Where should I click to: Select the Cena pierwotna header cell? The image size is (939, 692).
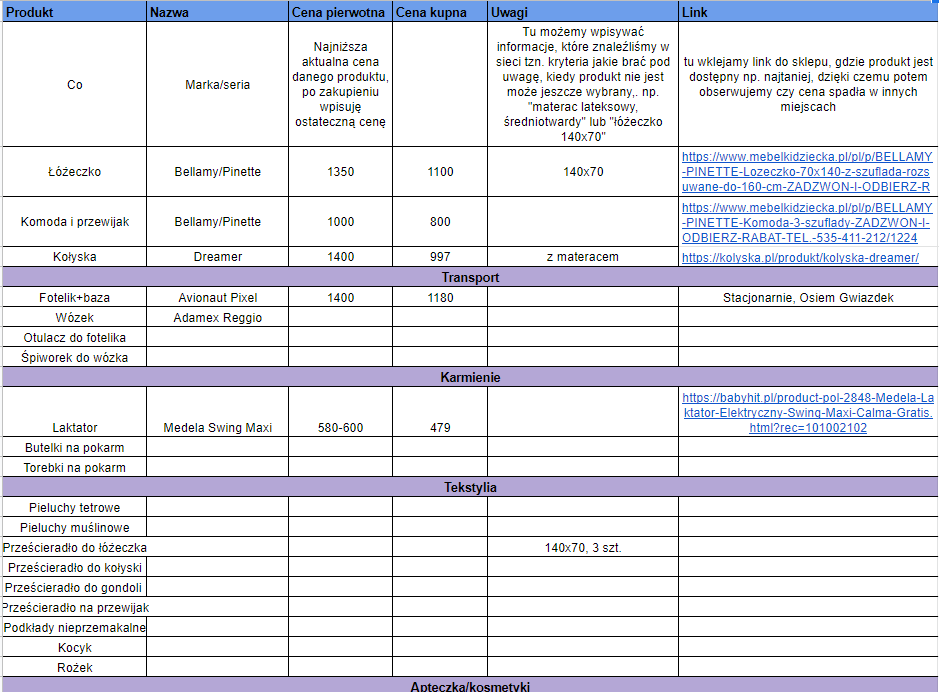[340, 12]
